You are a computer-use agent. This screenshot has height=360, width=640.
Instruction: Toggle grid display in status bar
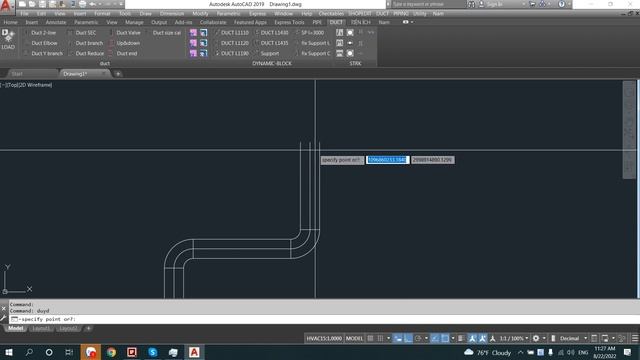371,338
